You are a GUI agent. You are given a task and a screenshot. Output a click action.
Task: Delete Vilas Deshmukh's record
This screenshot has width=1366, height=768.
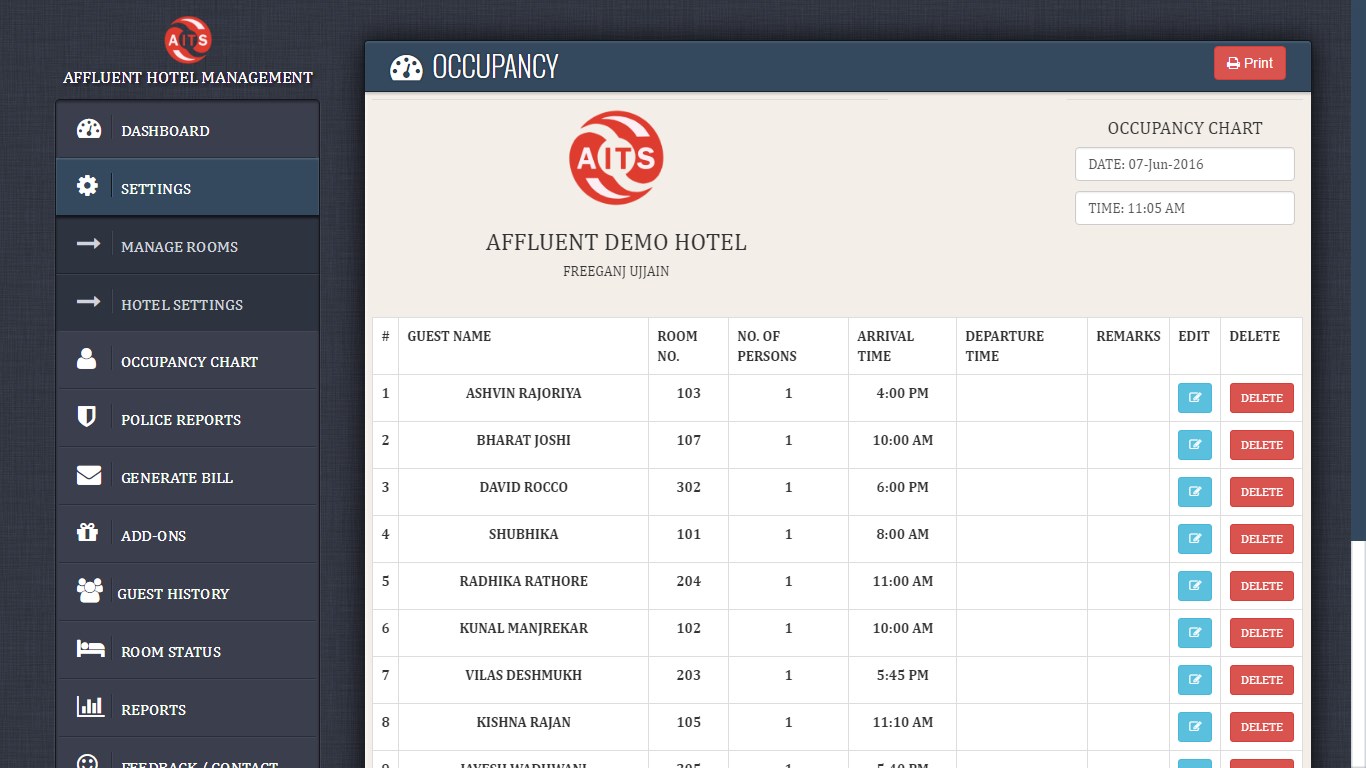(x=1262, y=680)
